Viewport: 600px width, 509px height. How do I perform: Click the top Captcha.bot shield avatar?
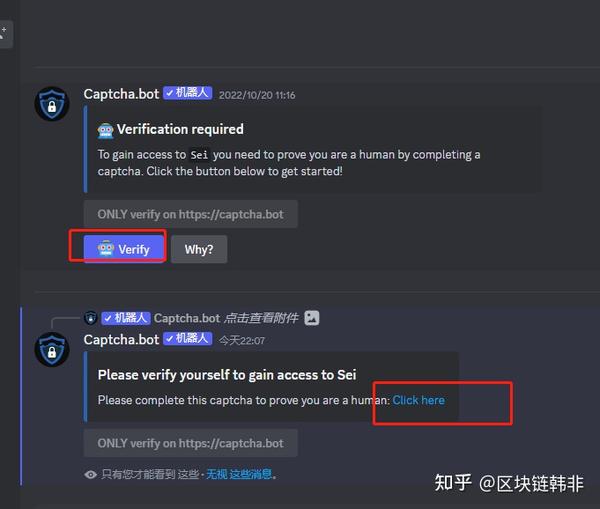tap(52, 104)
